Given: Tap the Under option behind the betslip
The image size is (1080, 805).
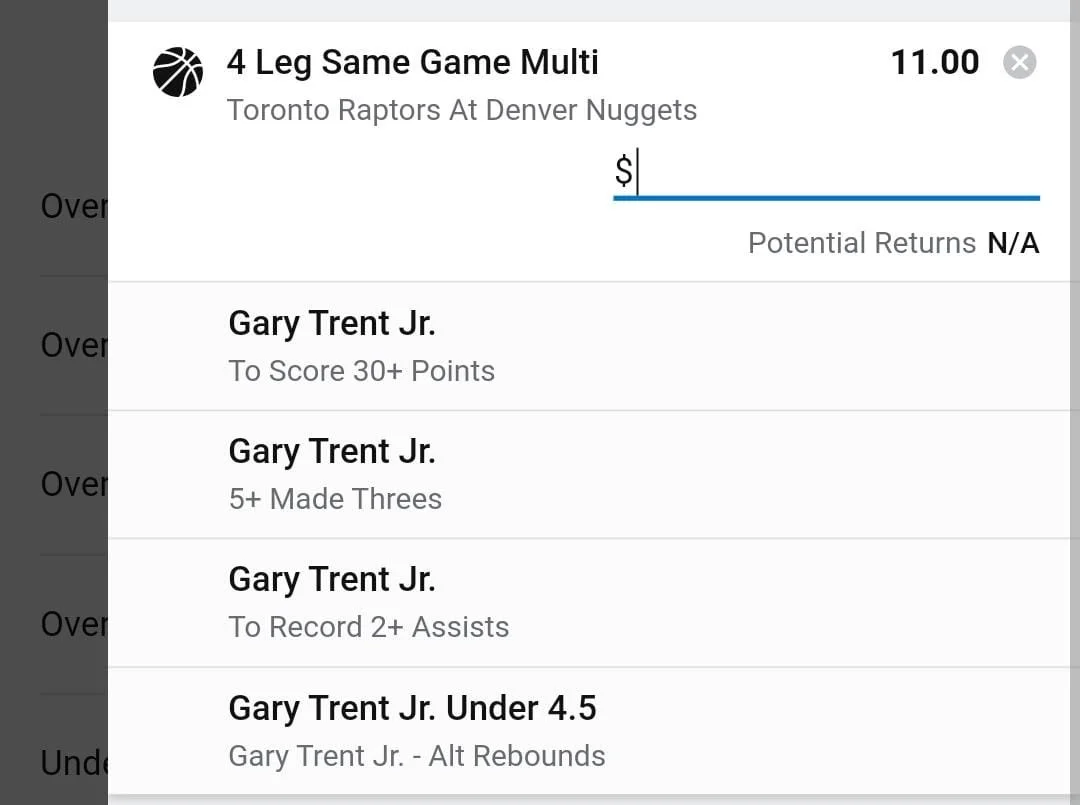Looking at the screenshot, I should [74, 763].
